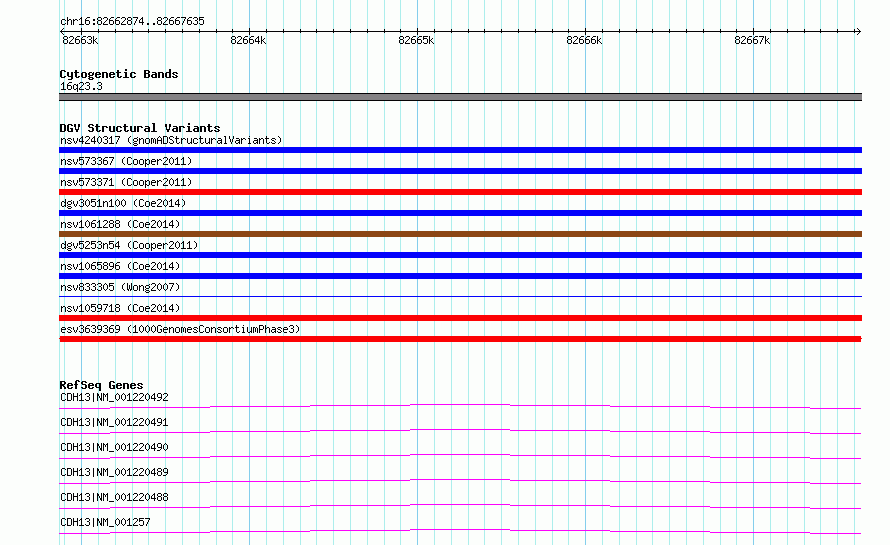
Task: Open transcript label CDH13|NM_001220492
Action: (x=114, y=397)
